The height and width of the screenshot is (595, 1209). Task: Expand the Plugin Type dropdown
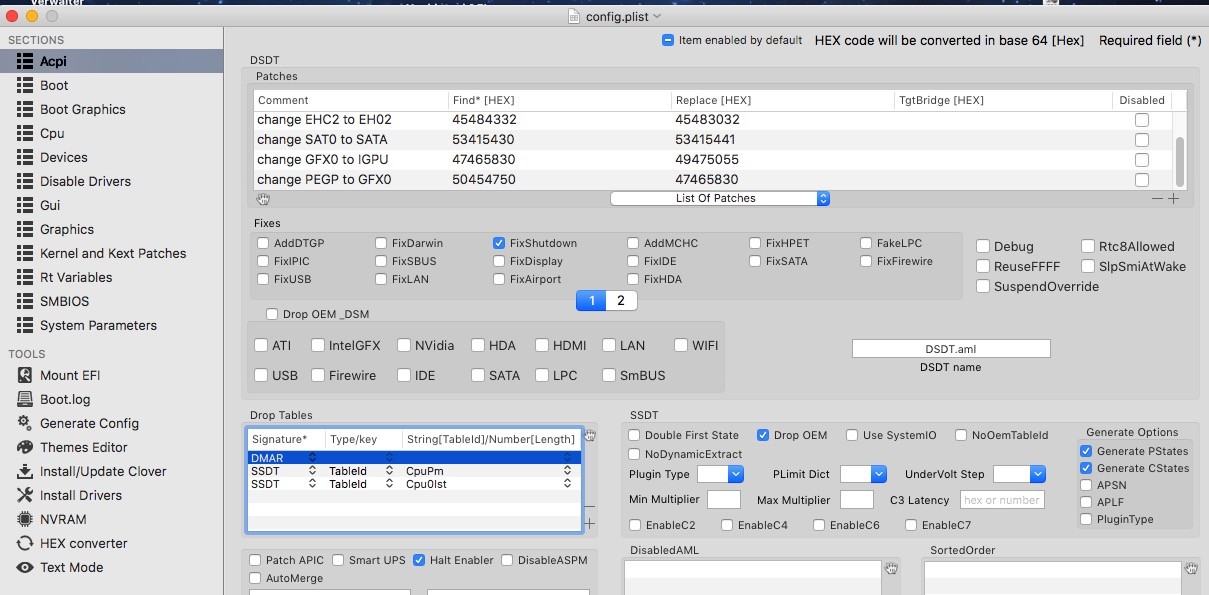coord(720,474)
